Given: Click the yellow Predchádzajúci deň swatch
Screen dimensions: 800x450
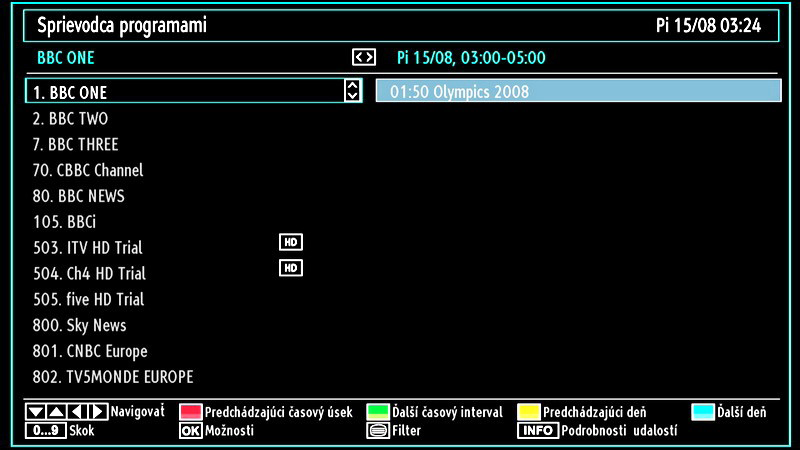Looking at the screenshot, I should point(529,412).
